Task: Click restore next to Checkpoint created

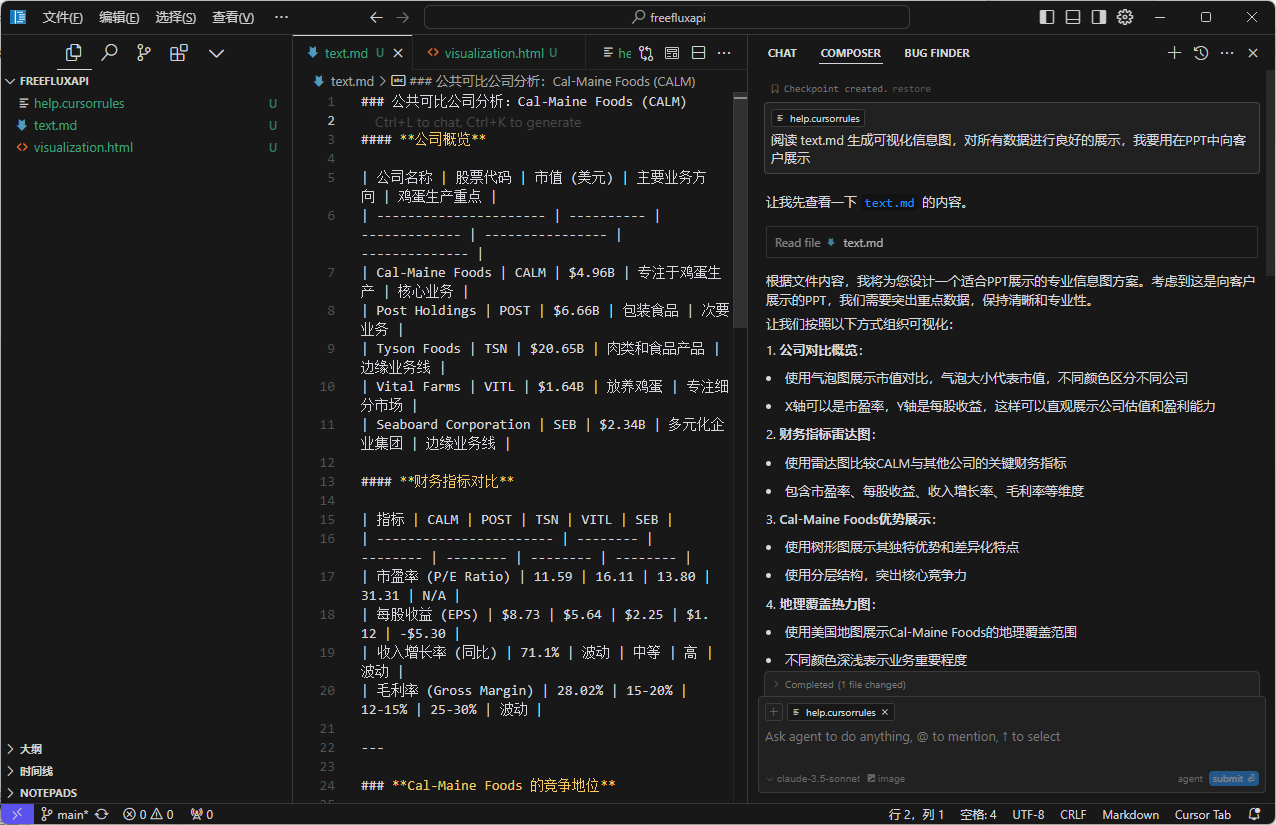Action: [x=912, y=89]
